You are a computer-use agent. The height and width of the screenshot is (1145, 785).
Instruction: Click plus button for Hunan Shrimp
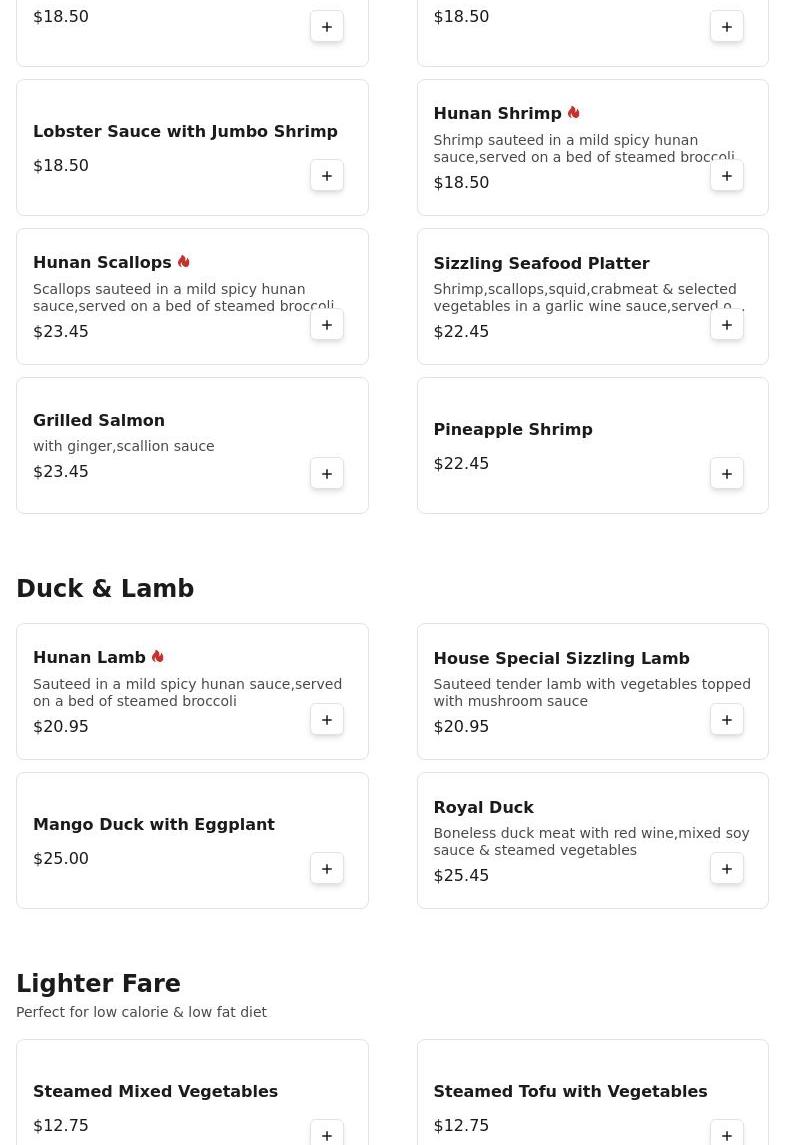coord(727,176)
